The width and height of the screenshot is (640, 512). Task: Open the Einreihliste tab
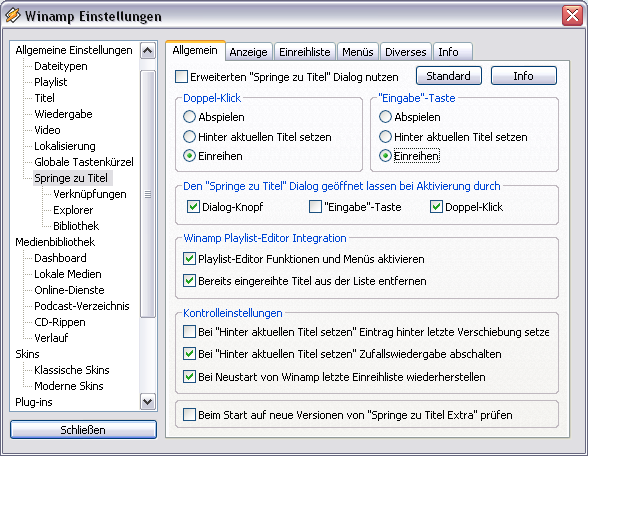click(304, 52)
